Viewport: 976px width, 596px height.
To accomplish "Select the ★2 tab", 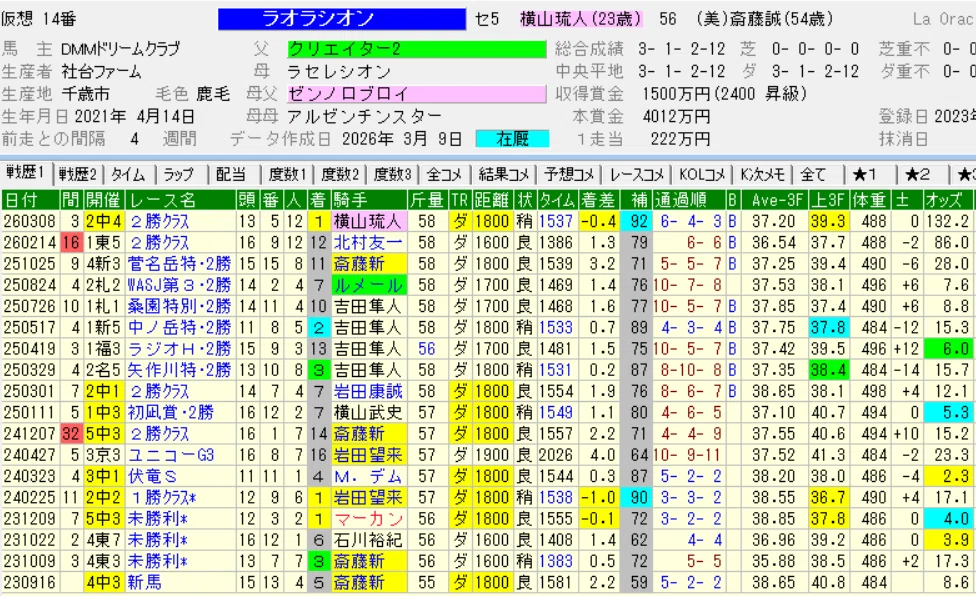I will point(922,175).
